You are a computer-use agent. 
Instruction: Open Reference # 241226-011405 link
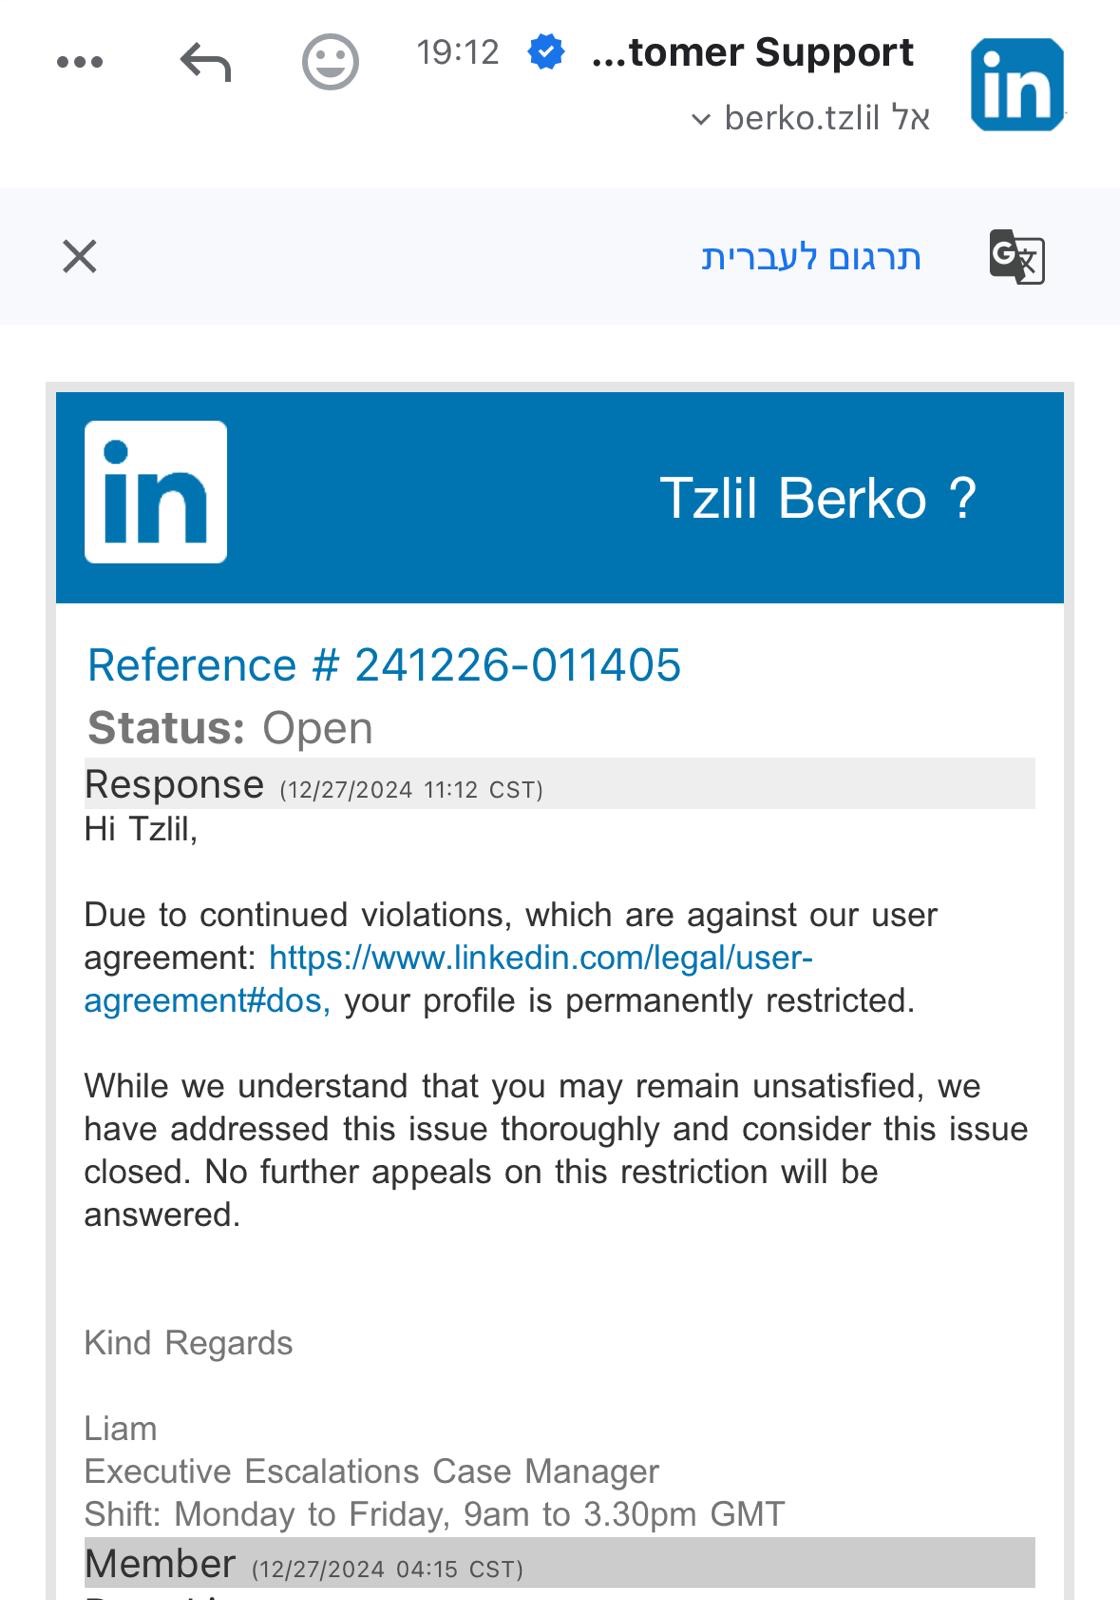coord(384,666)
